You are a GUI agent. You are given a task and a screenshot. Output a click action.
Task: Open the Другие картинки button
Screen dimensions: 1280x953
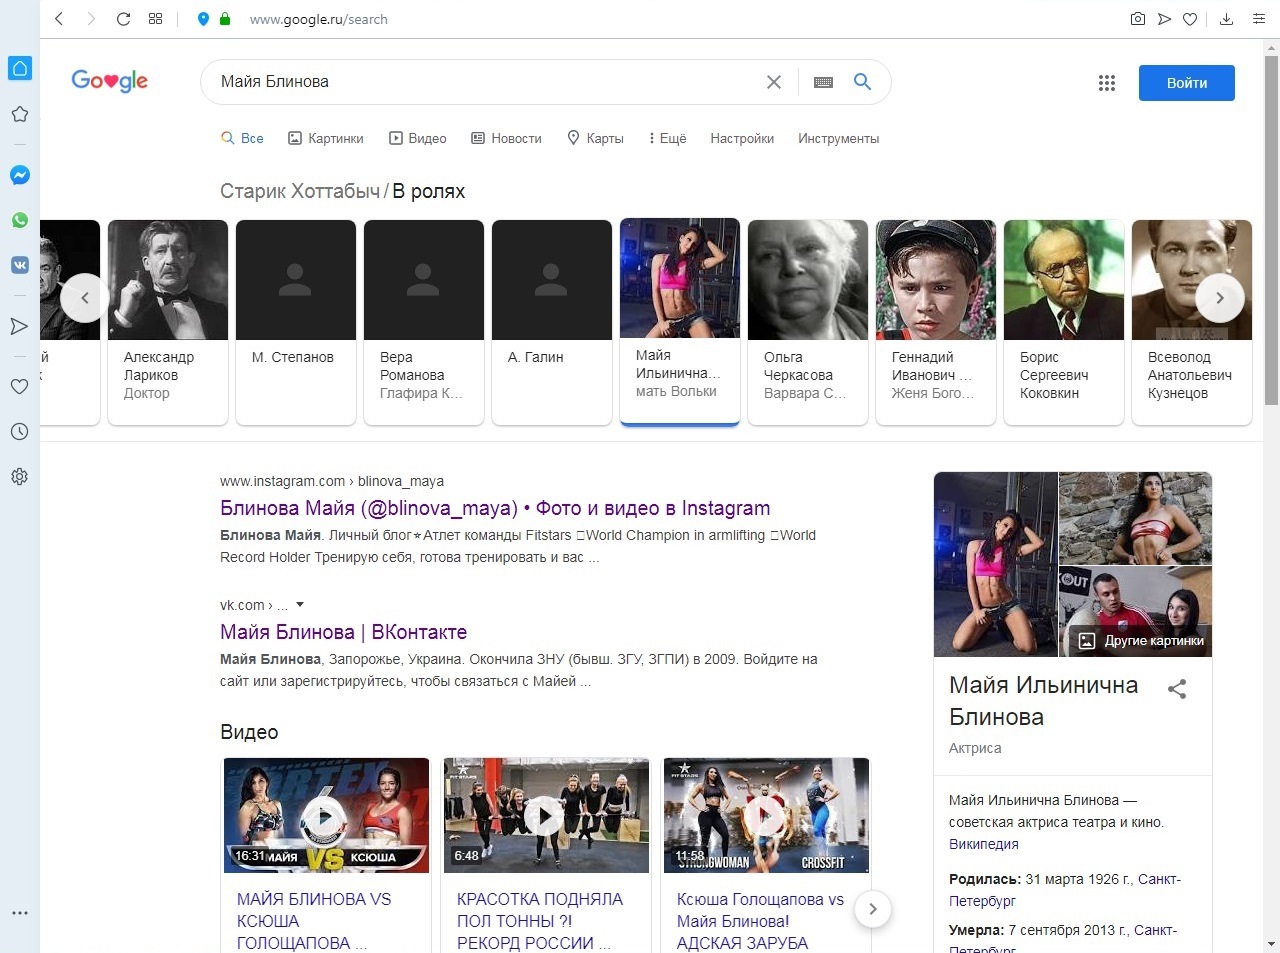click(1142, 641)
